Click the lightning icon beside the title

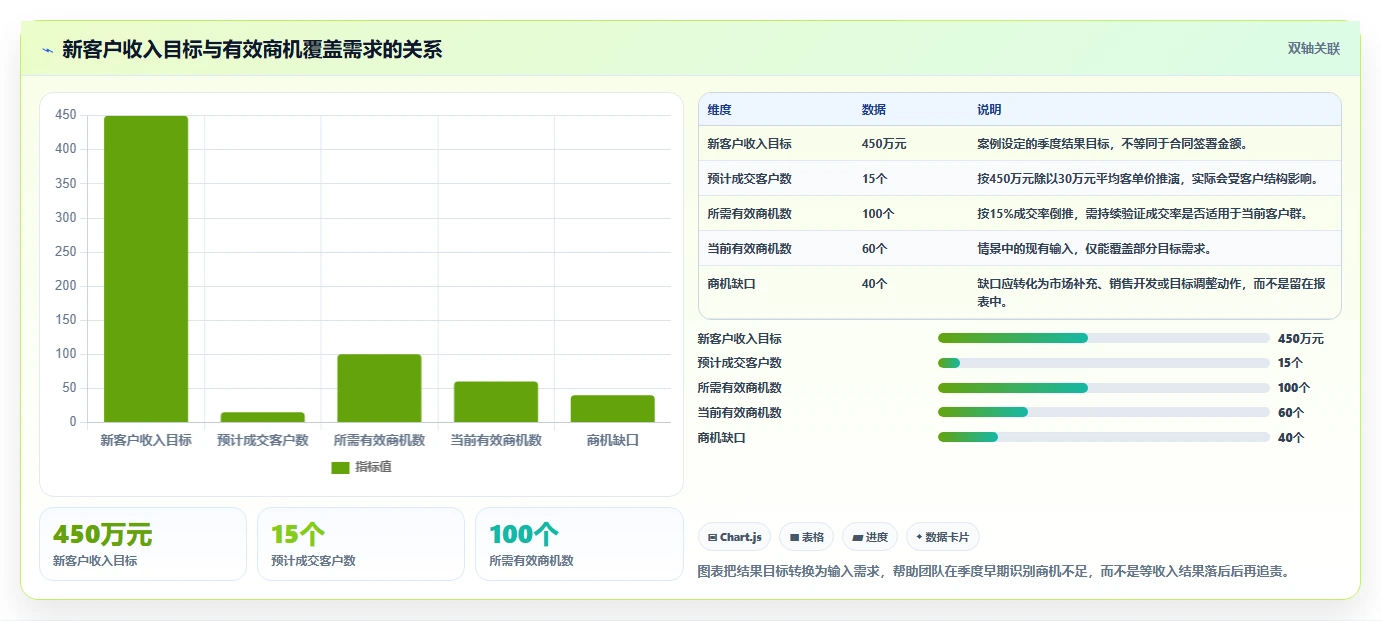[x=48, y=50]
